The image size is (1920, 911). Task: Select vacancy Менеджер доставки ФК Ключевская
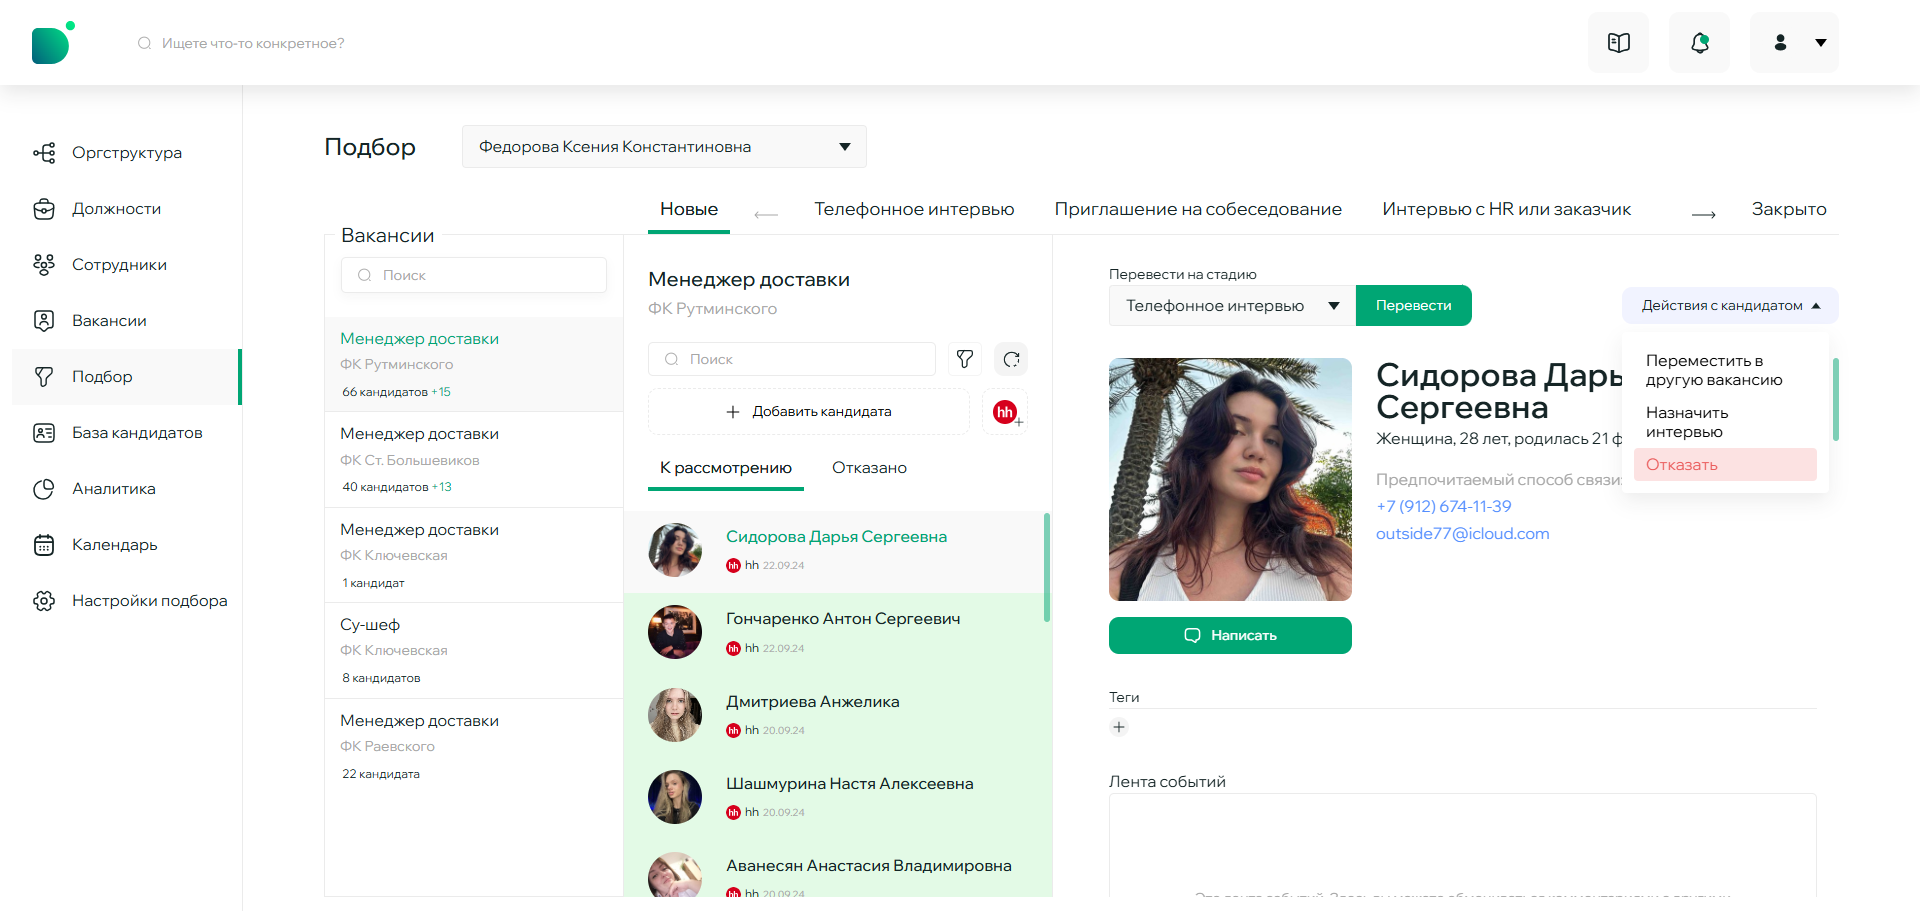point(474,555)
